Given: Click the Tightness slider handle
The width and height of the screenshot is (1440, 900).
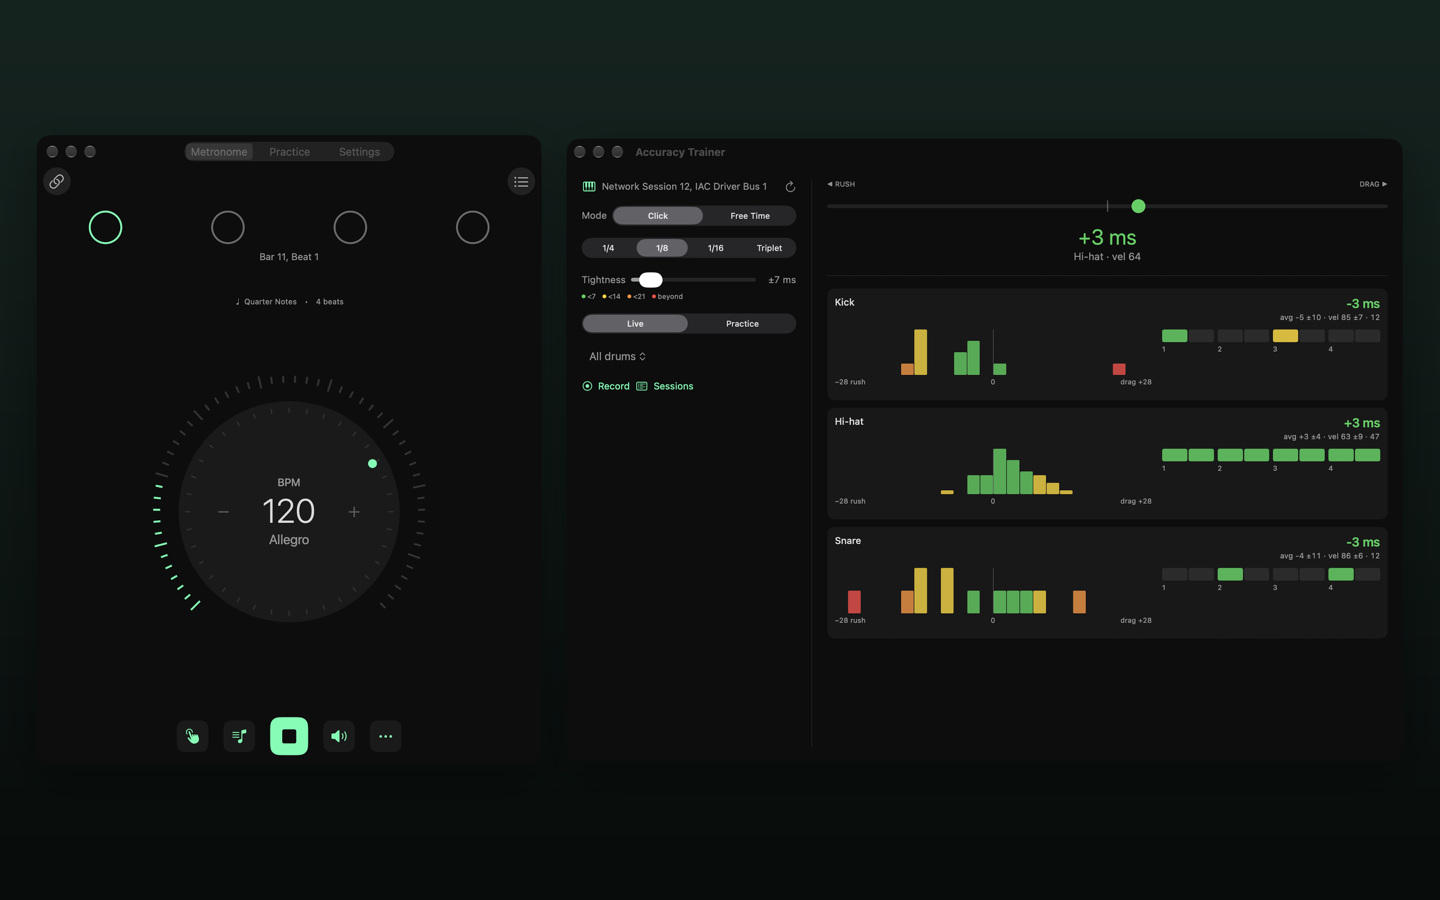Looking at the screenshot, I should click(x=651, y=280).
